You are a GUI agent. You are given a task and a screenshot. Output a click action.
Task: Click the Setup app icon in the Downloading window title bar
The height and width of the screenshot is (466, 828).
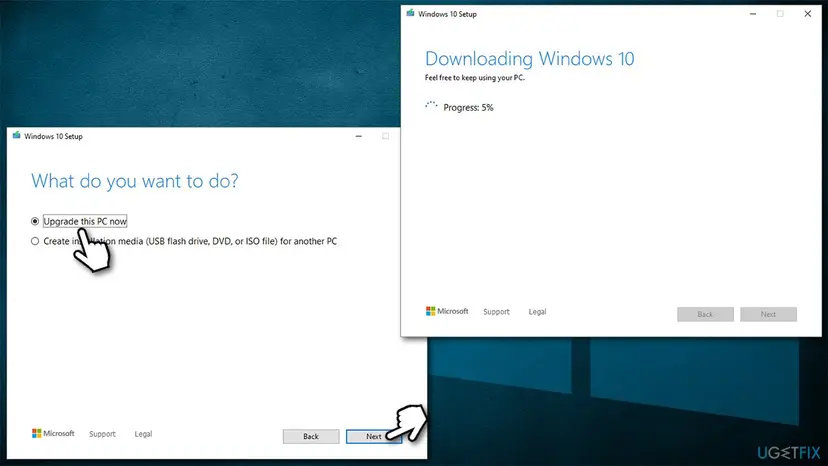click(x=410, y=14)
